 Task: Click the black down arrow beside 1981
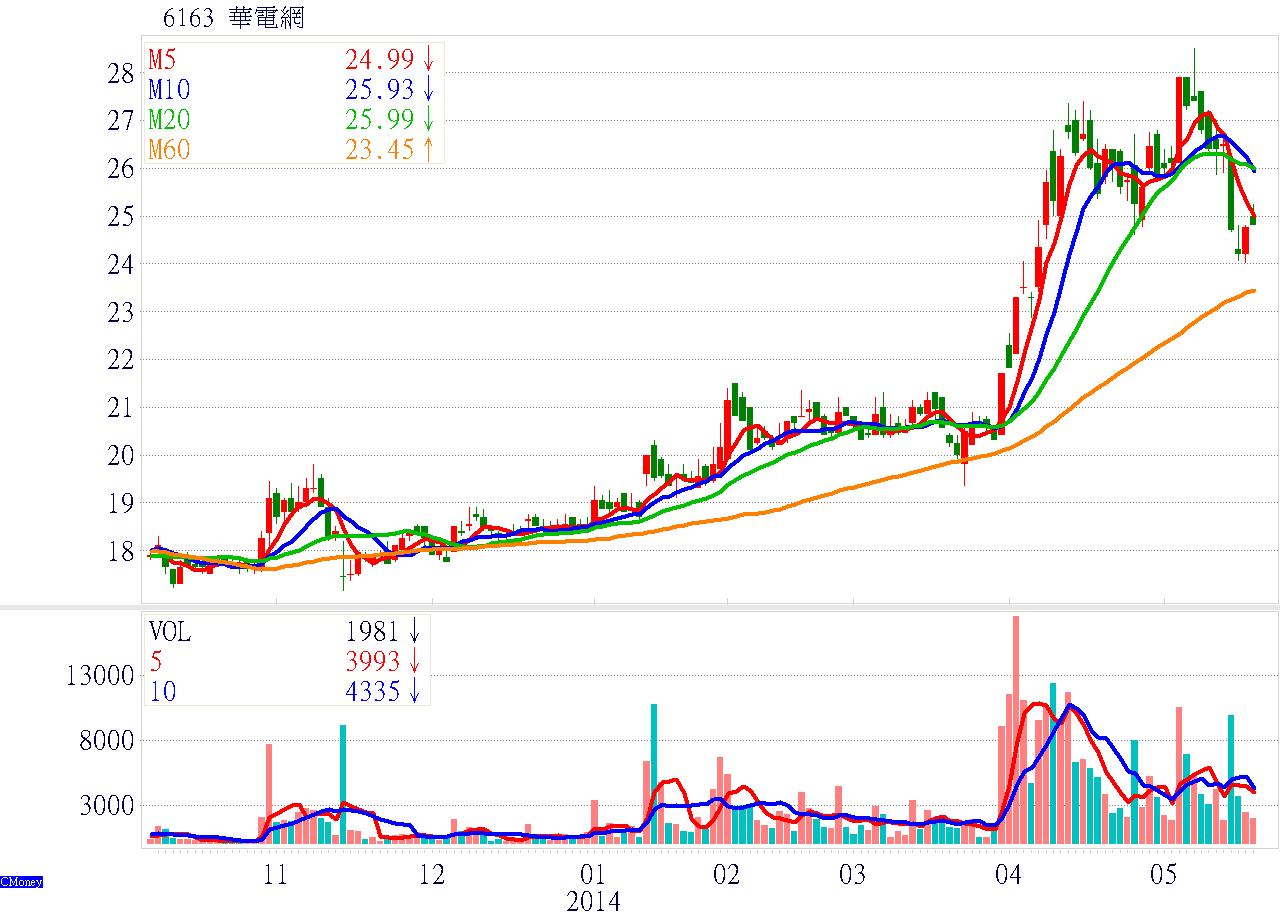pos(415,631)
